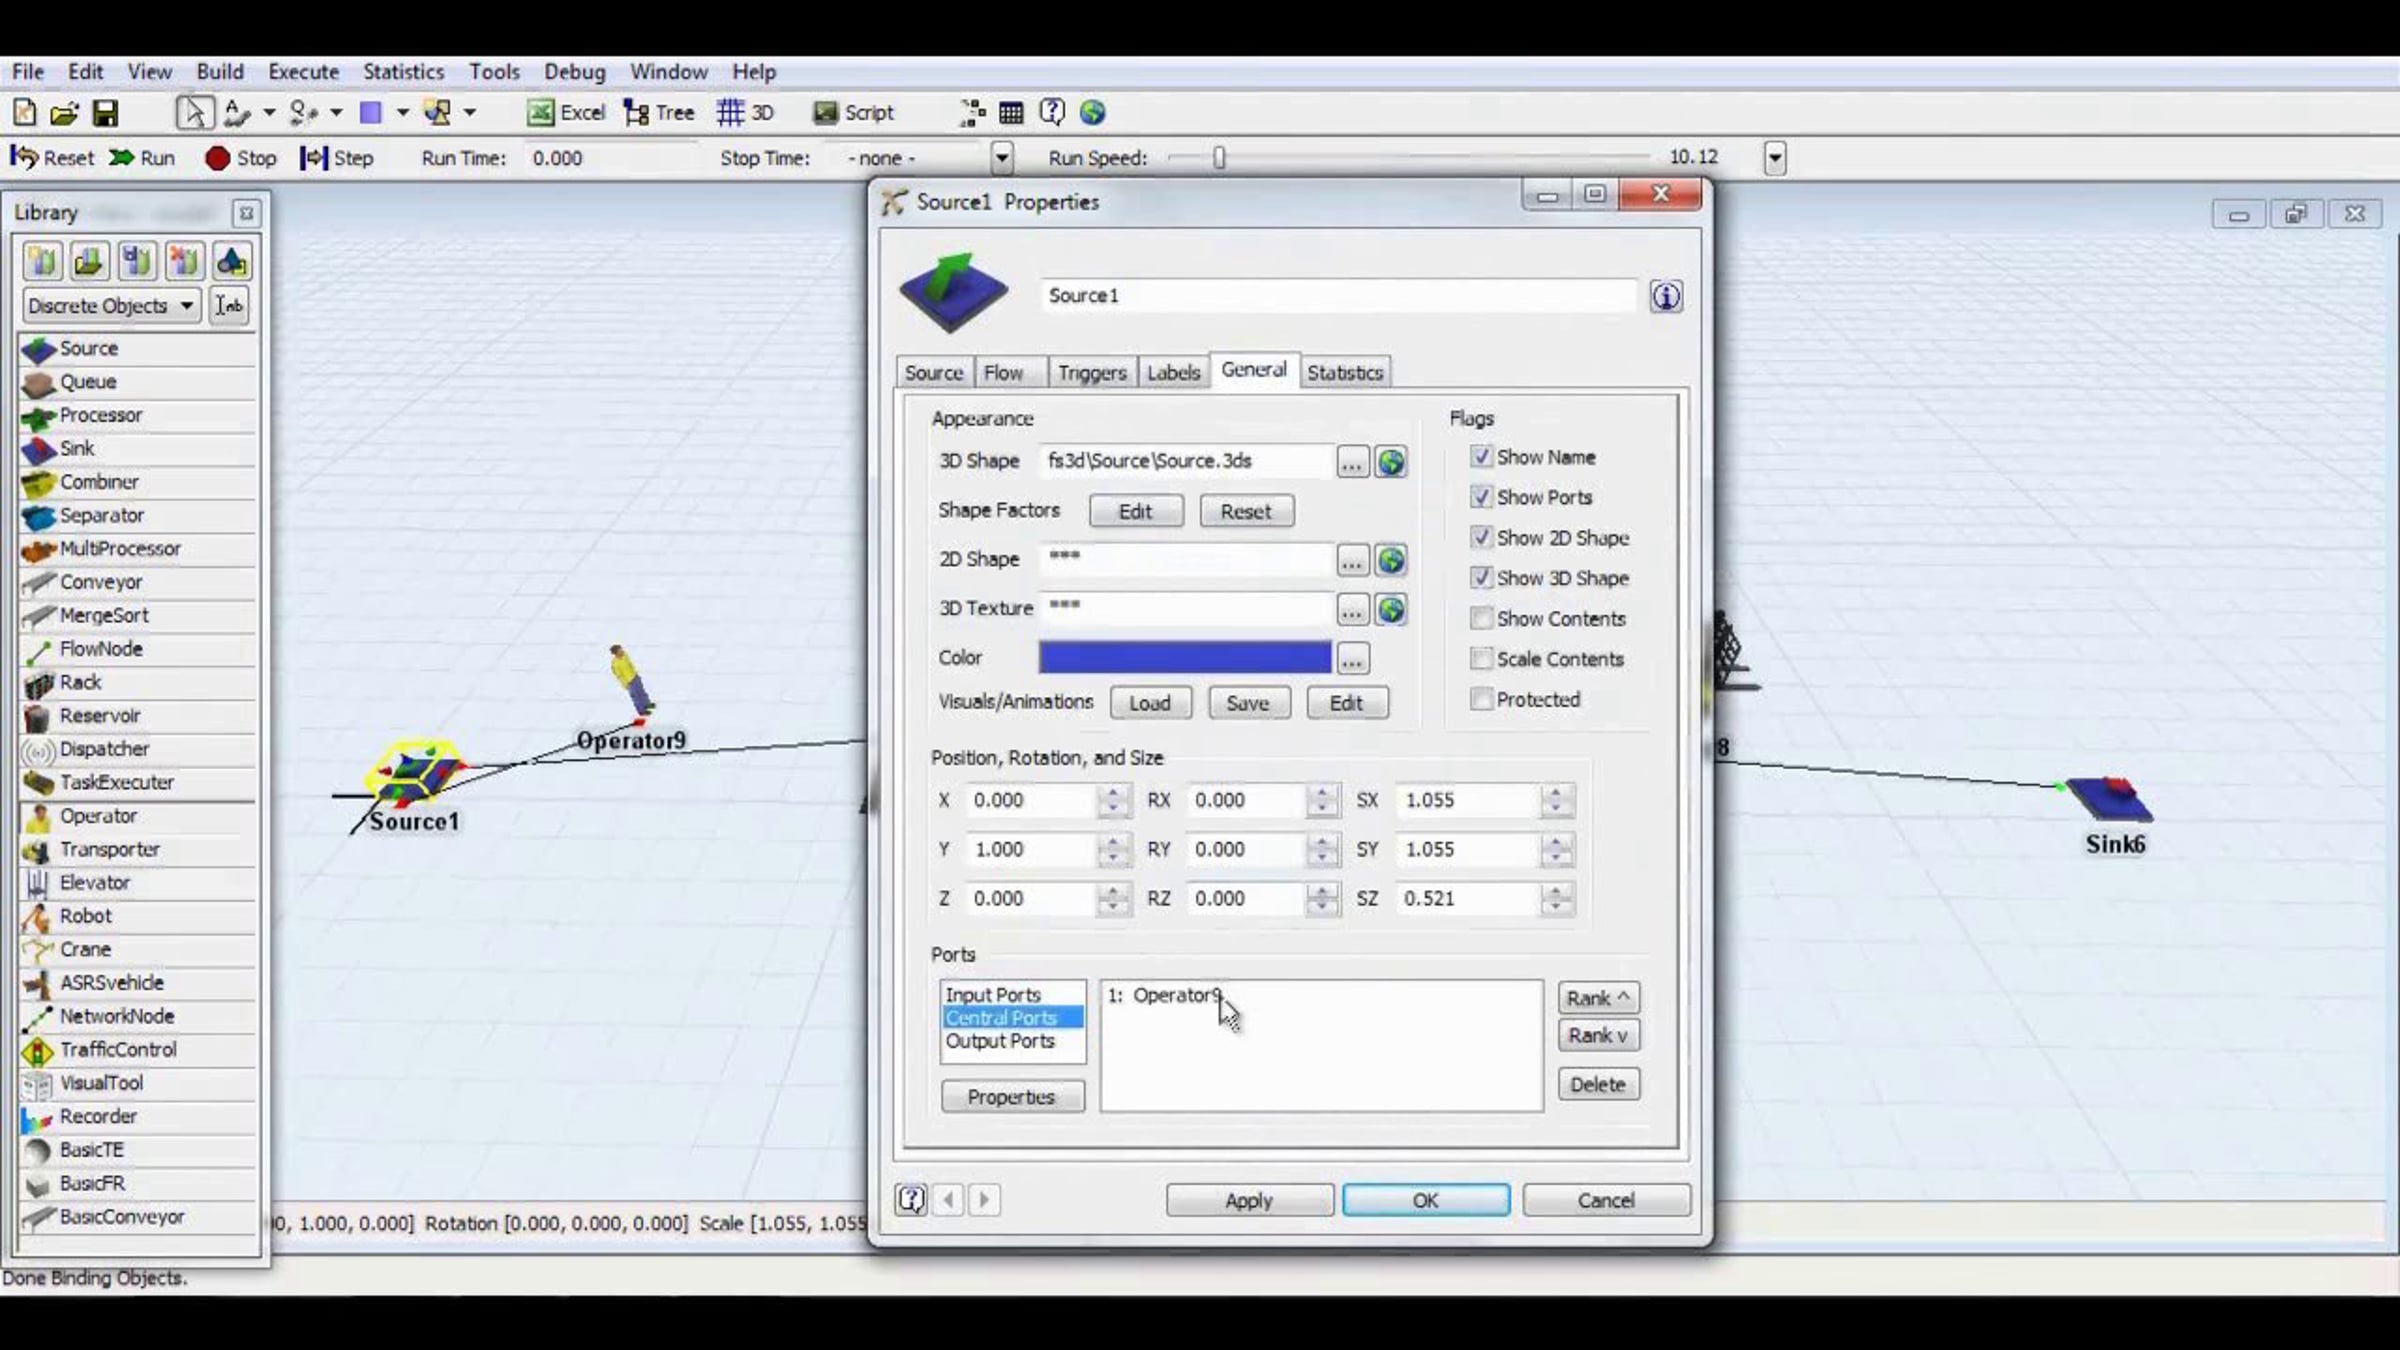Image resolution: width=2400 pixels, height=1350 pixels.
Task: Select Output Ports in the list
Action: 1000,1041
